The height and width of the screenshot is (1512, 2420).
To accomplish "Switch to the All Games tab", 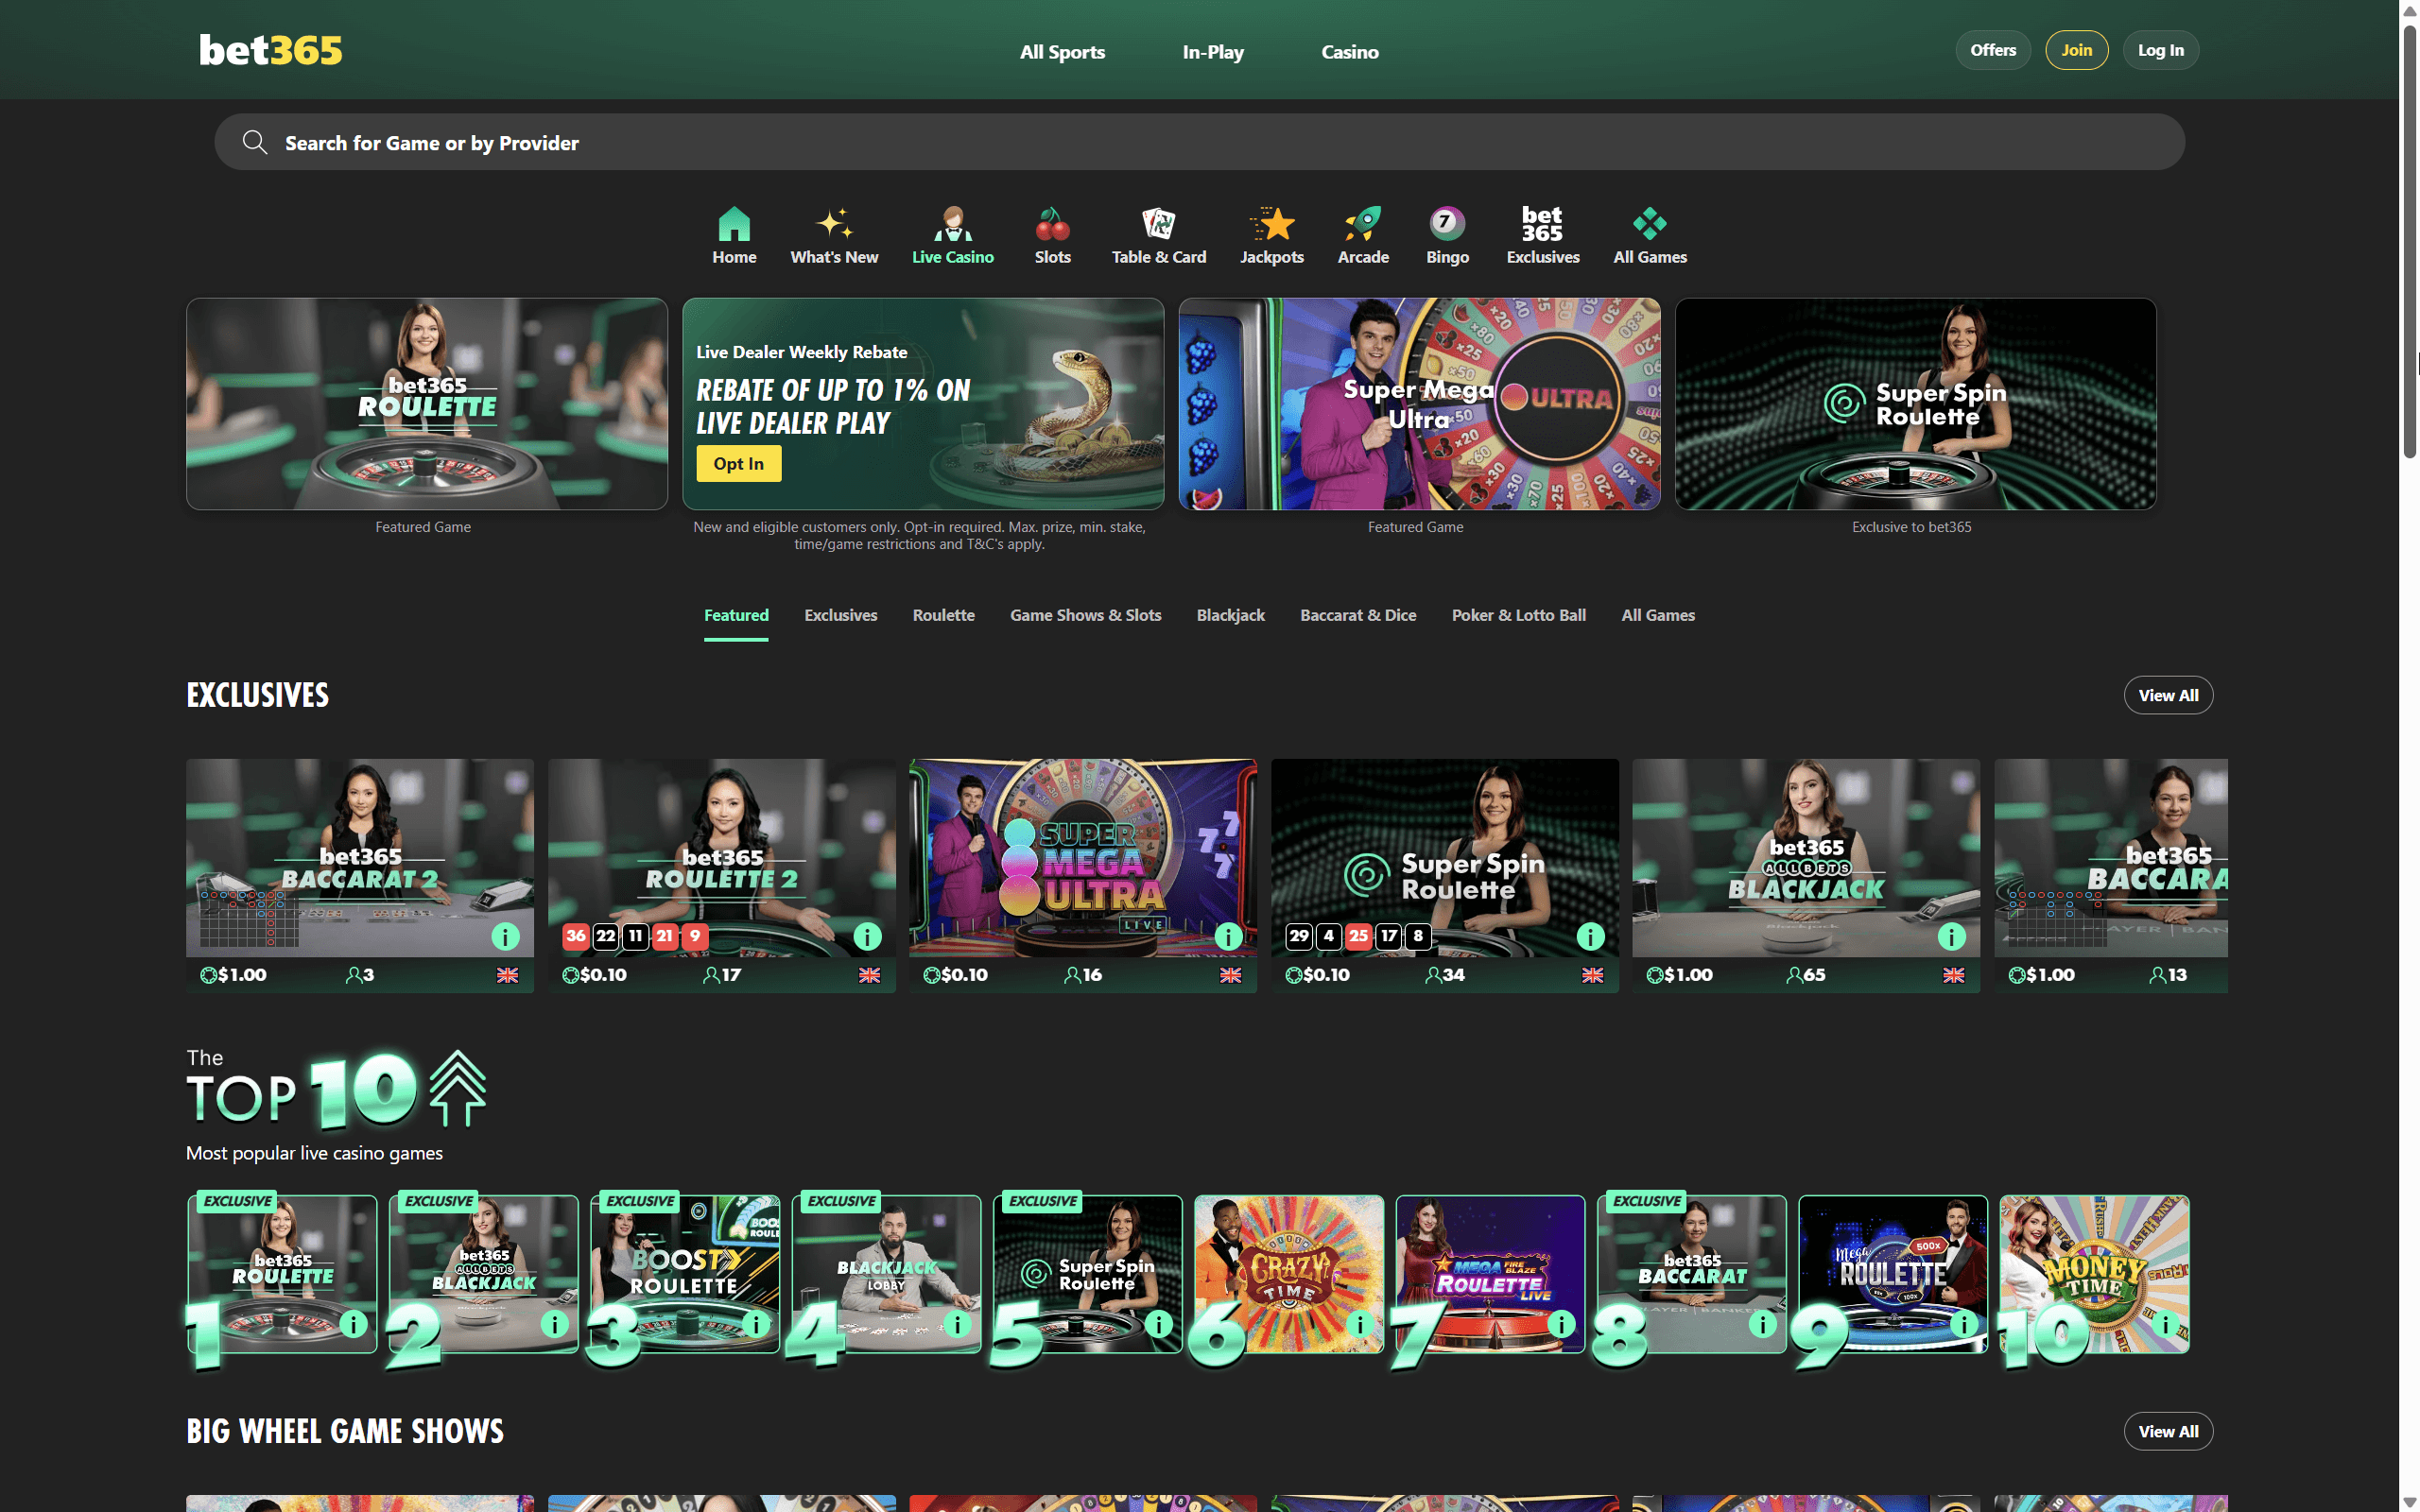I will pyautogui.click(x=1657, y=615).
